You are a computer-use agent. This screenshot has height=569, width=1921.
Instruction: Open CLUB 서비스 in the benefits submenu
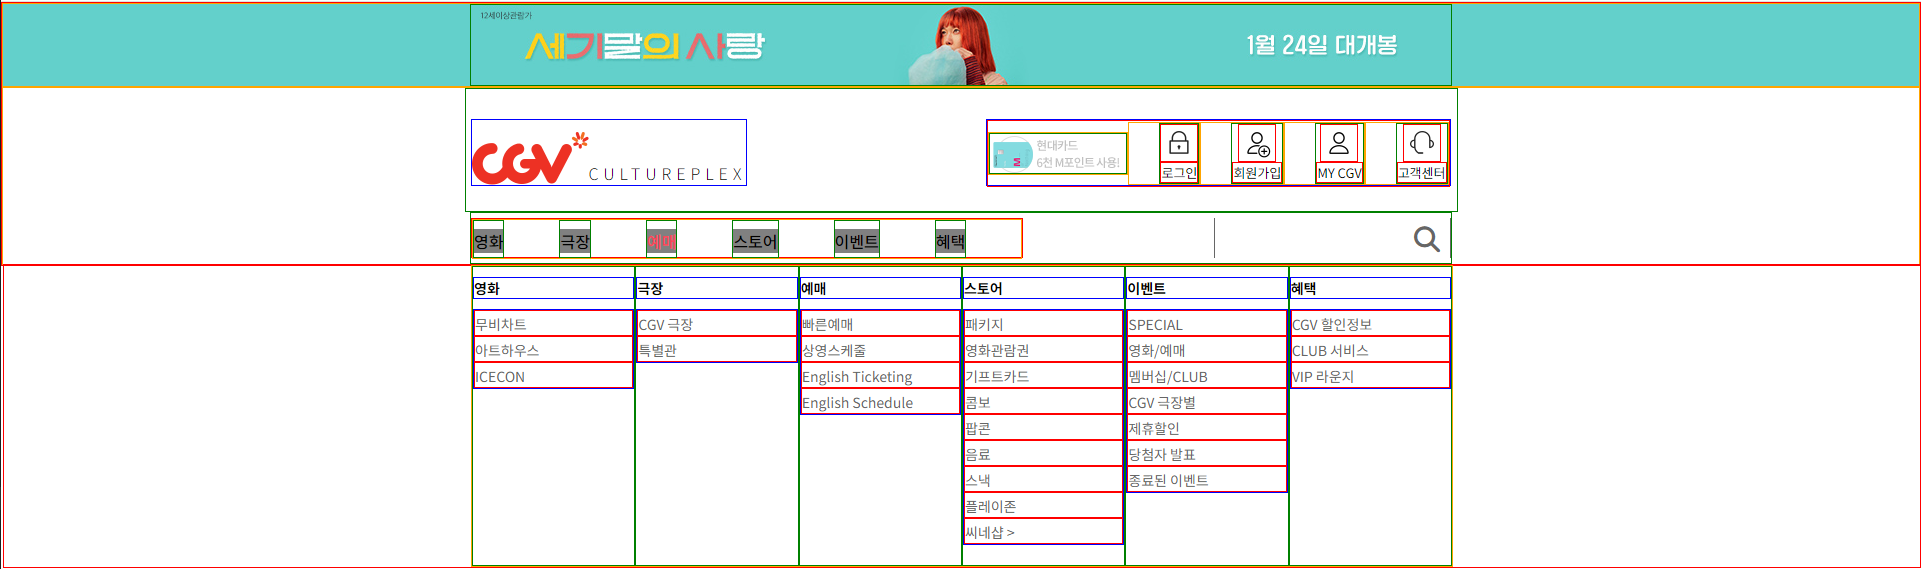pos(1370,350)
